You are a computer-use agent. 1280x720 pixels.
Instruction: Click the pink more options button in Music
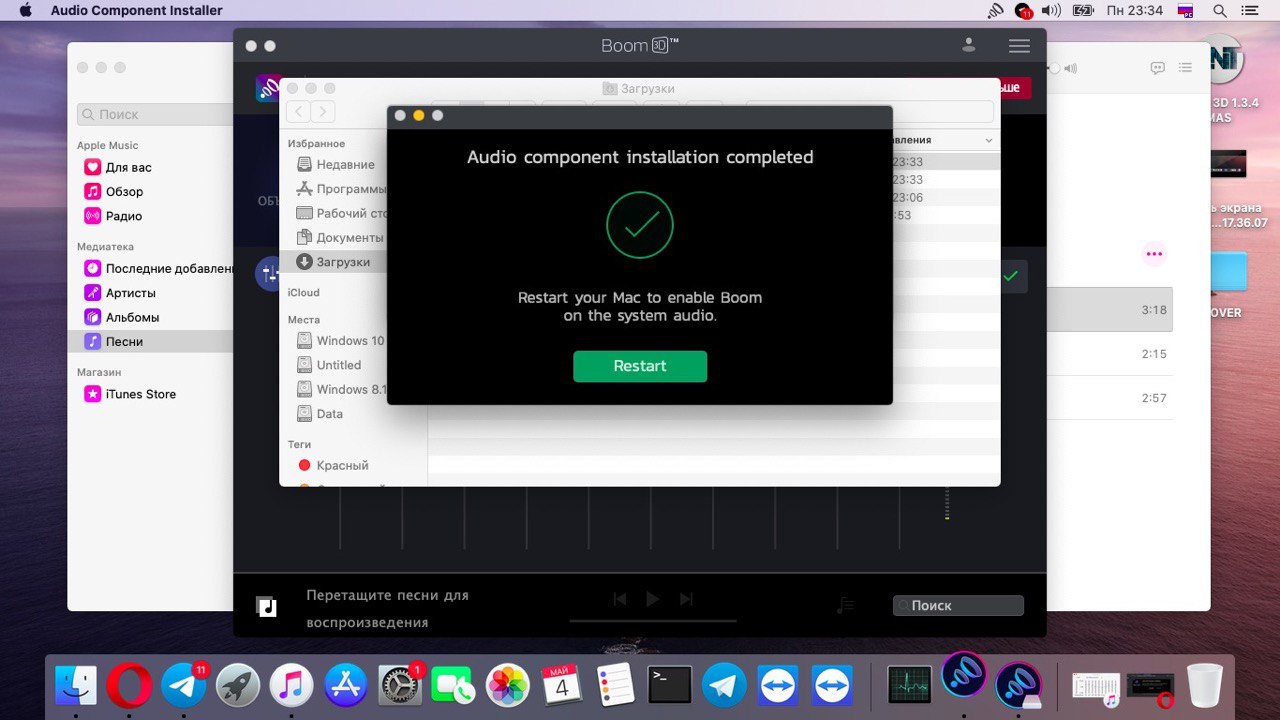pos(1154,254)
